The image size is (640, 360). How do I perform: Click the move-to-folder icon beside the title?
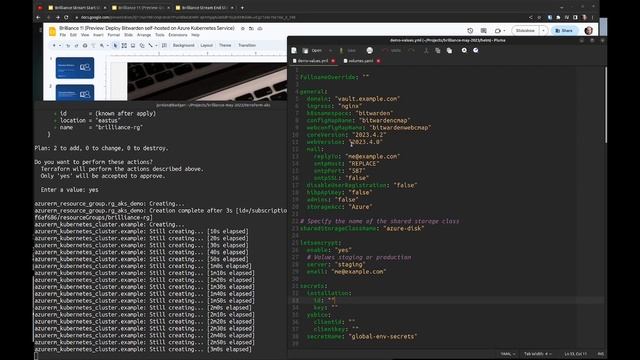(x=251, y=29)
